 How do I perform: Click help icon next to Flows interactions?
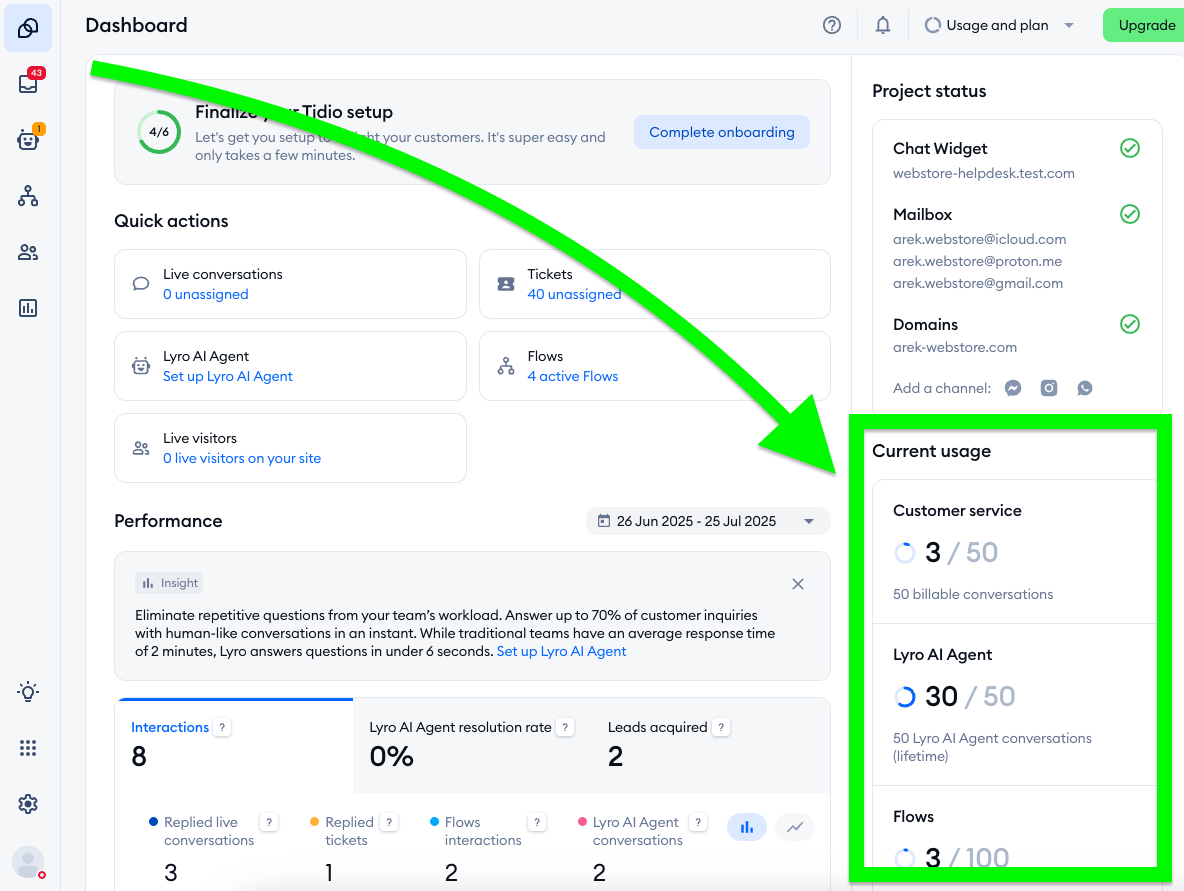tap(537, 822)
